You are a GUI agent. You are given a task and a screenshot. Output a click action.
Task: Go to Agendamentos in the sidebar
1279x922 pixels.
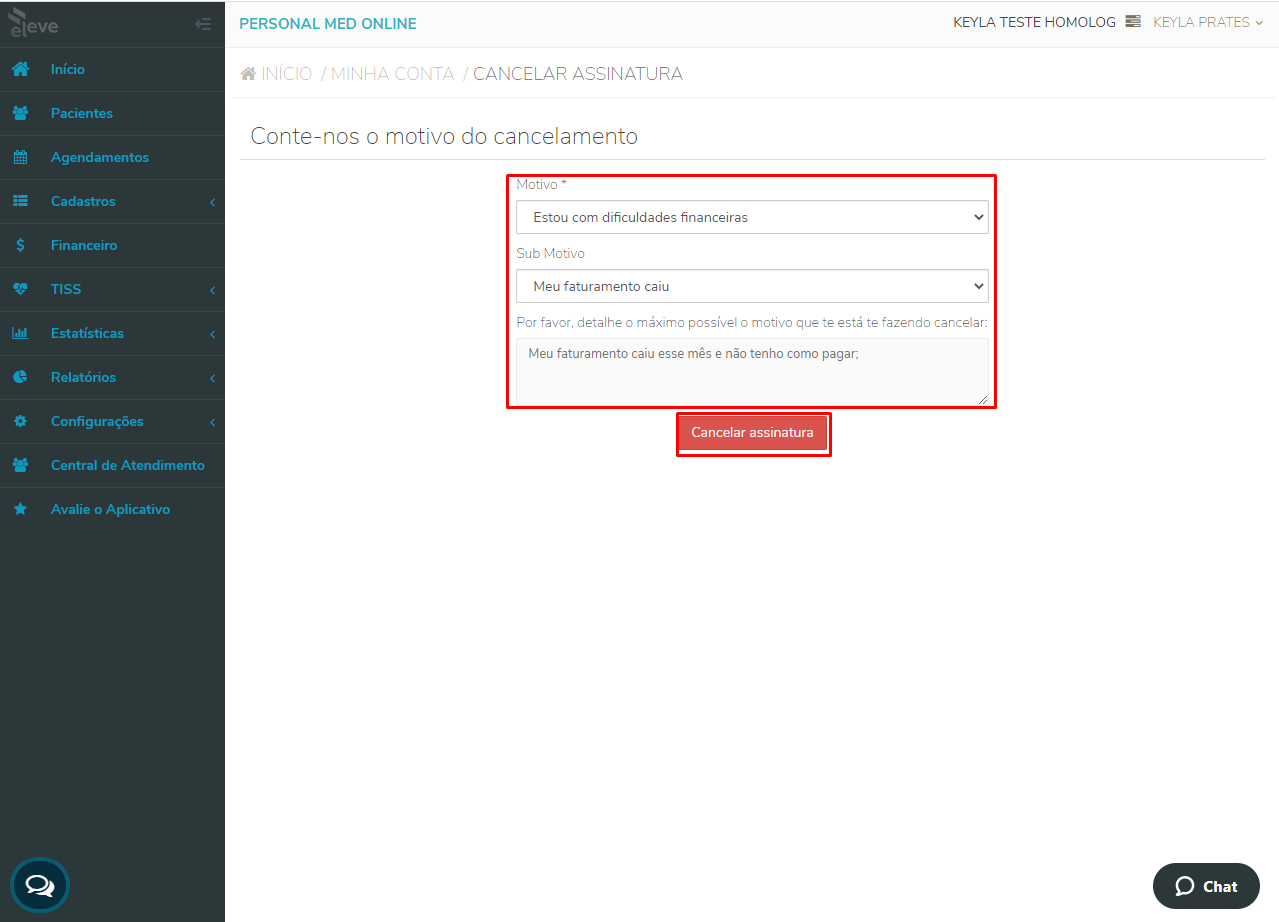112,157
